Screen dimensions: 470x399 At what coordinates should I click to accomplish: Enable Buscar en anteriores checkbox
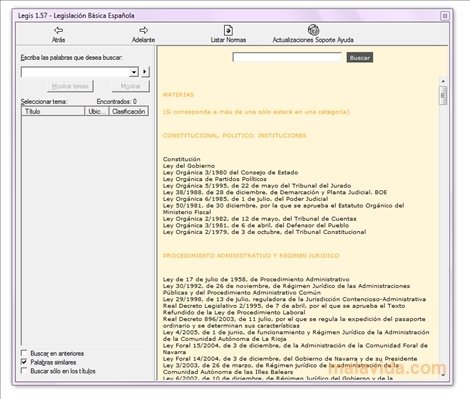click(24, 353)
